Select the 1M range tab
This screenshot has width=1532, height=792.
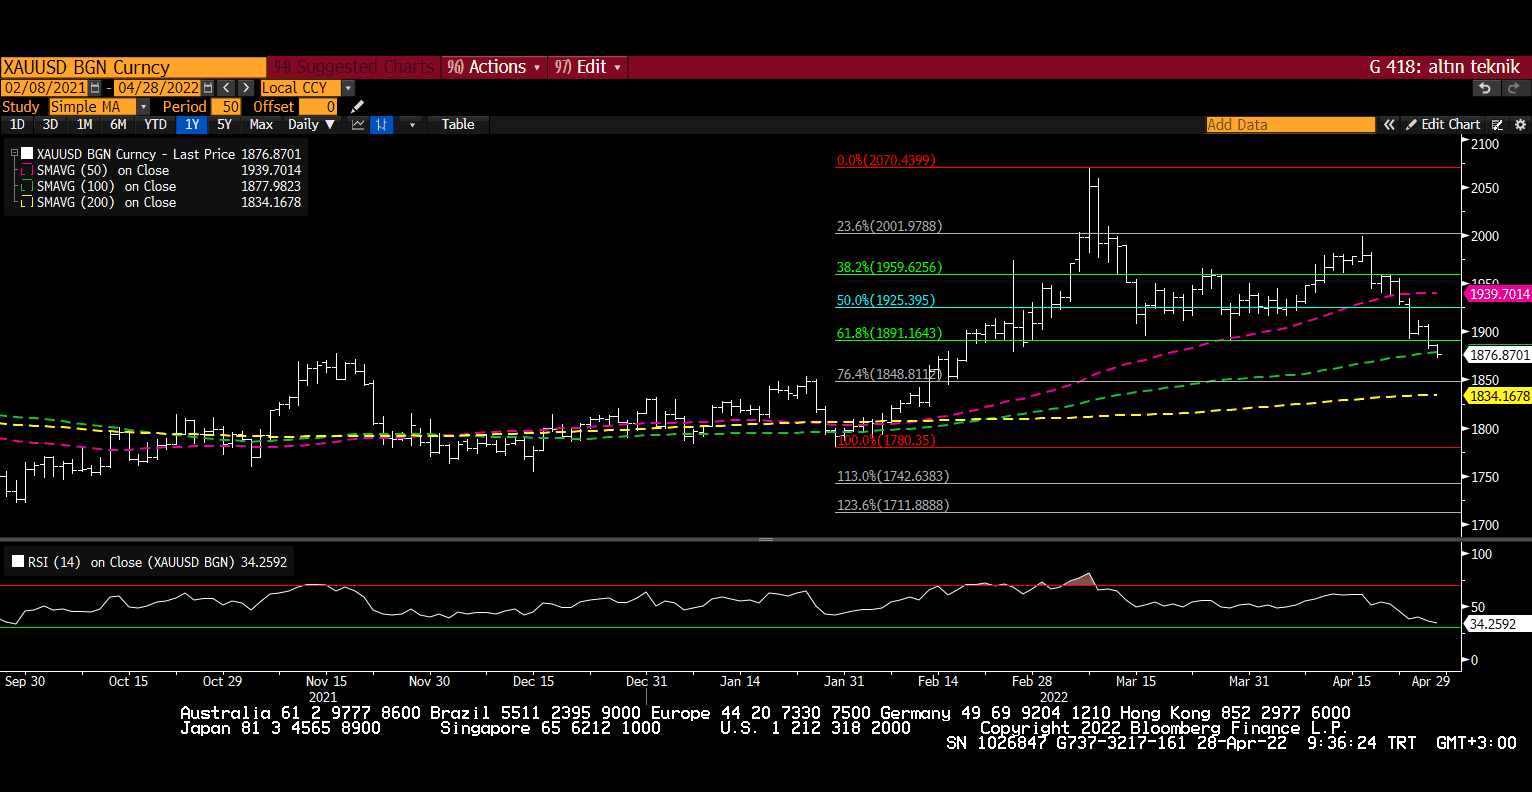coord(84,124)
